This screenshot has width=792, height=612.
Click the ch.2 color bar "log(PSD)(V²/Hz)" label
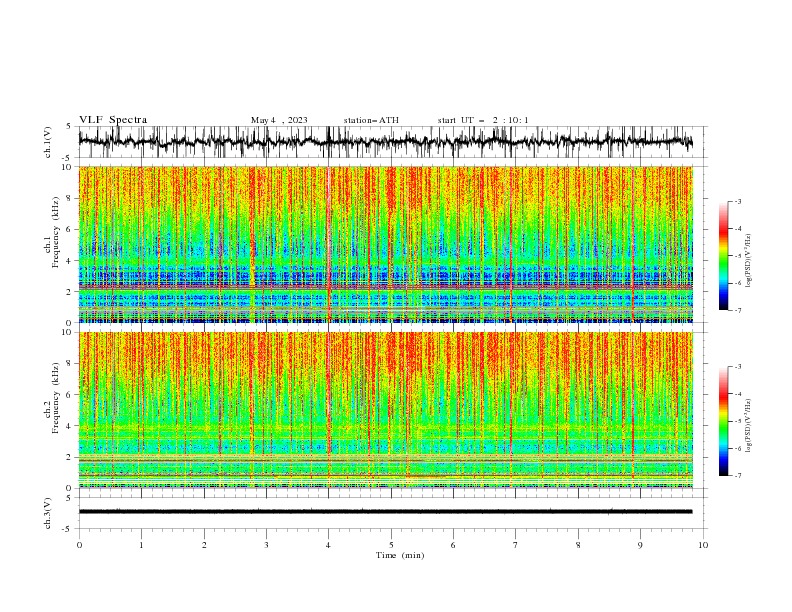tap(748, 426)
